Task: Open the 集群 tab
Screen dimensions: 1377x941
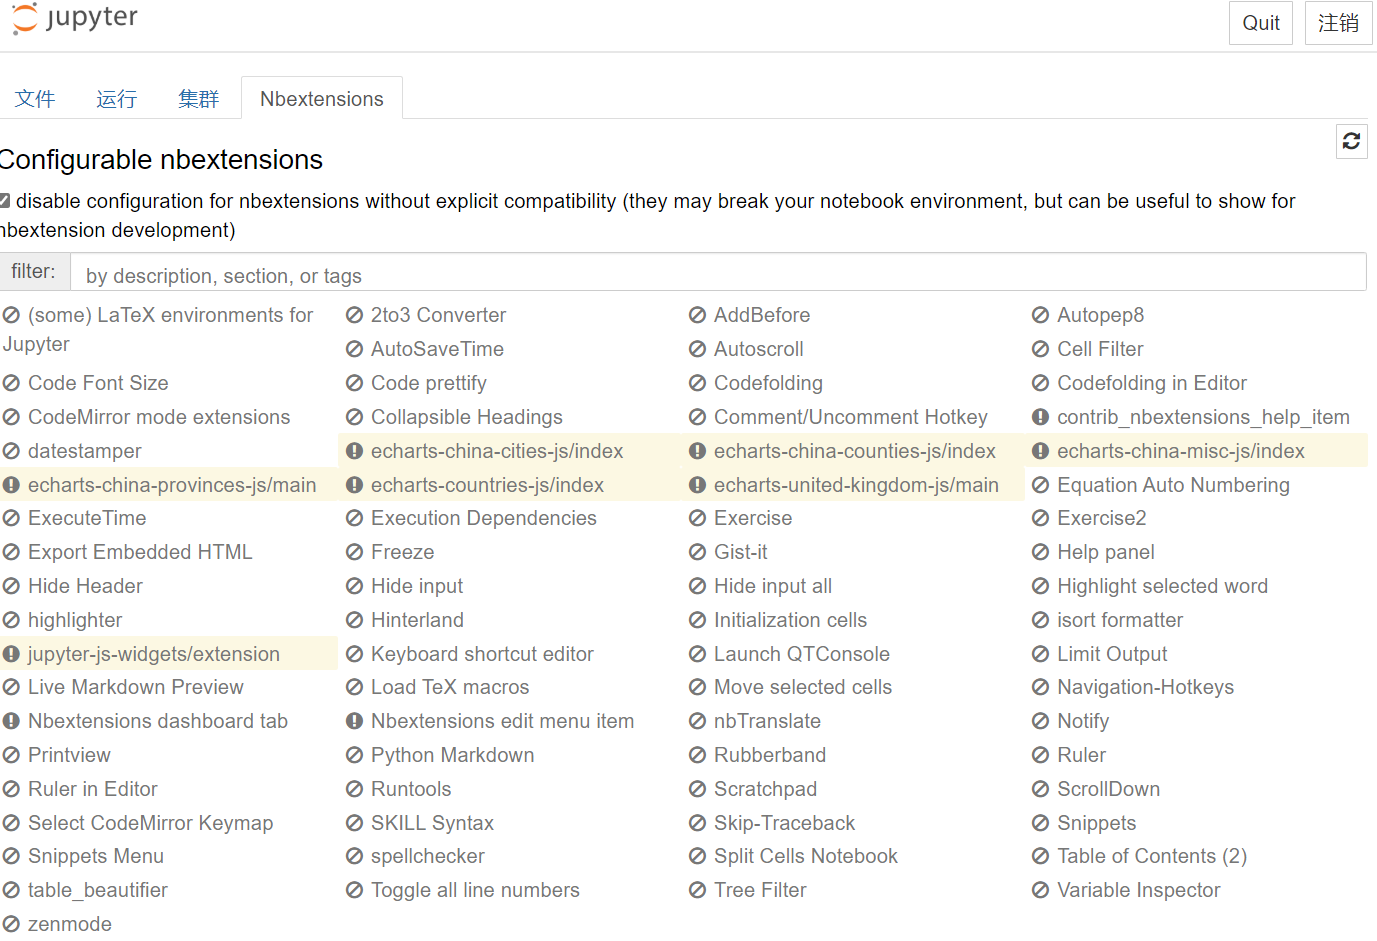Action: click(x=199, y=99)
